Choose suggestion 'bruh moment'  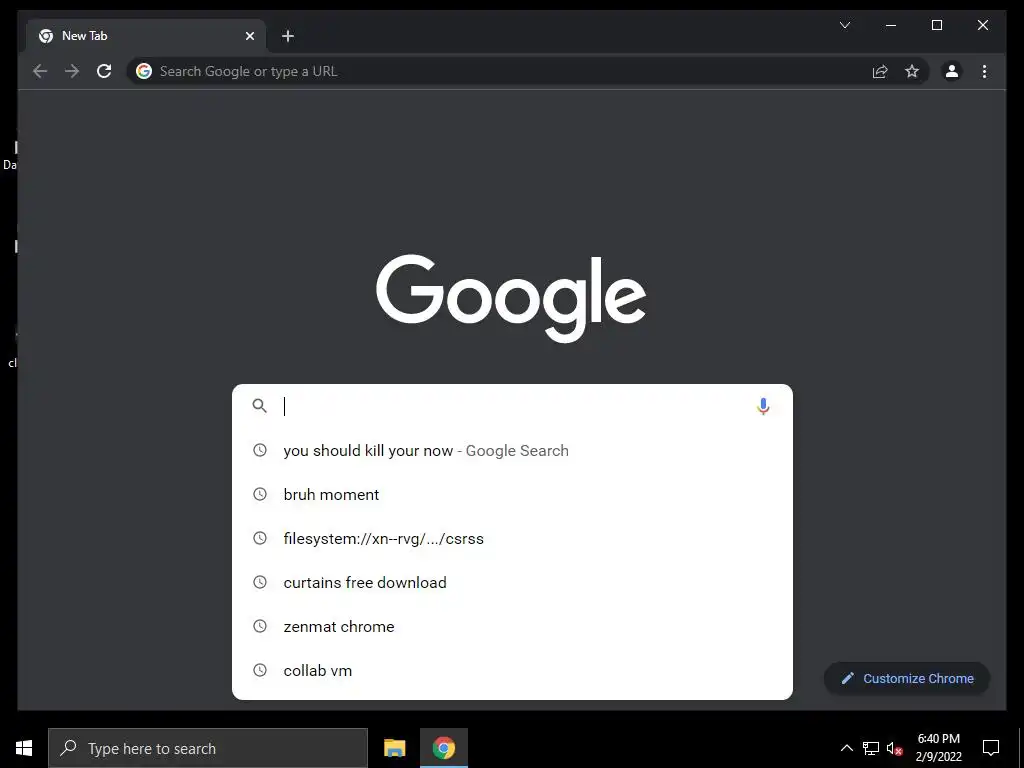(x=512, y=494)
